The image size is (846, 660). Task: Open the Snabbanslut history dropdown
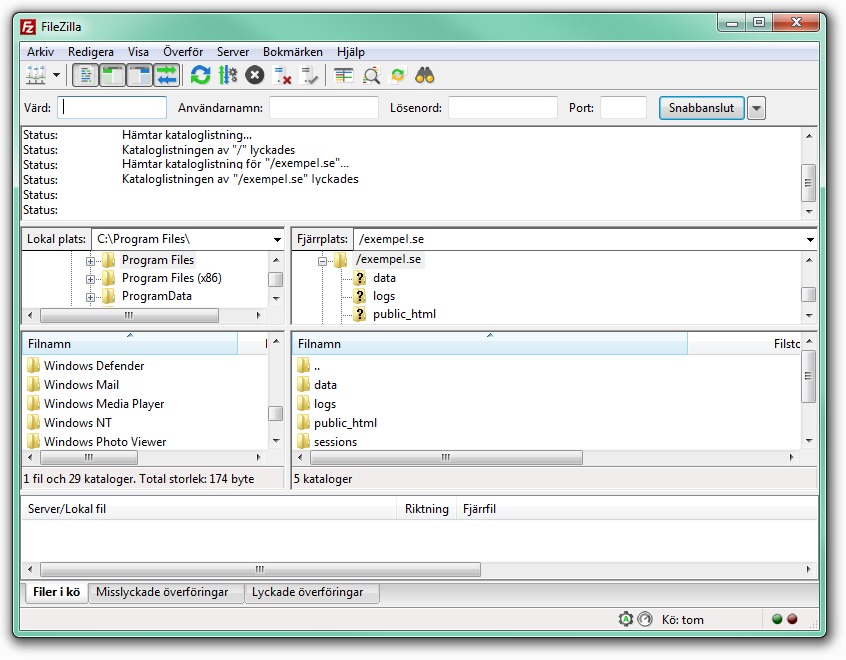(x=756, y=108)
